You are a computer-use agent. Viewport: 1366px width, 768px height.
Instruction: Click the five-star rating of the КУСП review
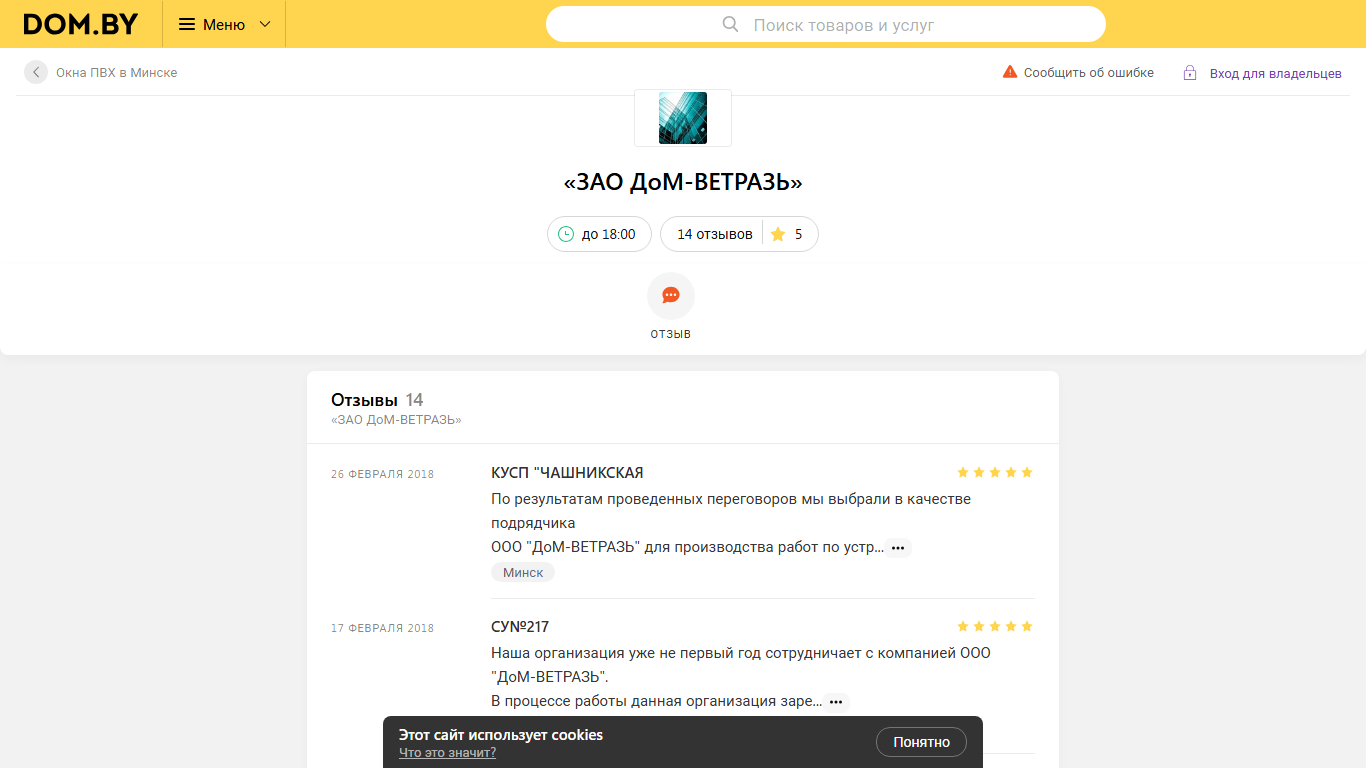click(995, 472)
